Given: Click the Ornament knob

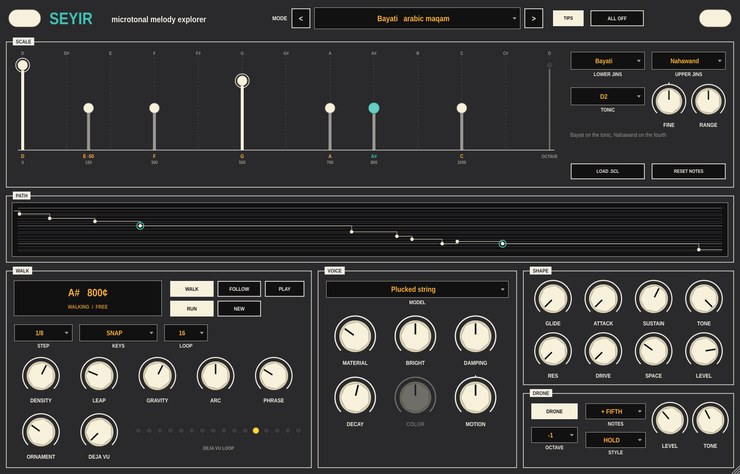Looking at the screenshot, I should coord(41,432).
